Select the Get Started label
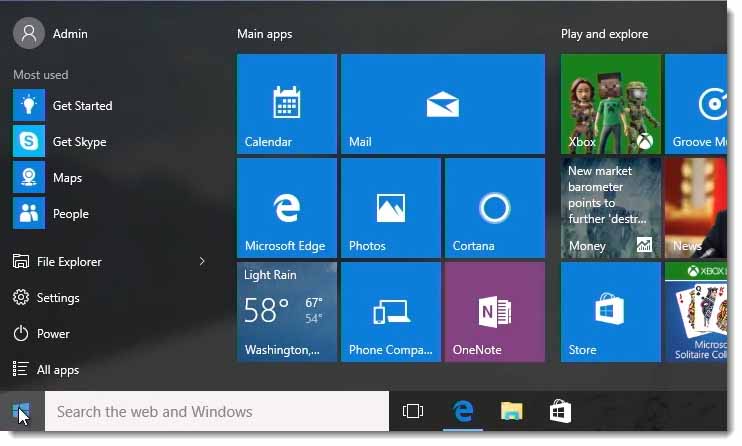Viewport: 742px width, 446px height. (x=82, y=106)
